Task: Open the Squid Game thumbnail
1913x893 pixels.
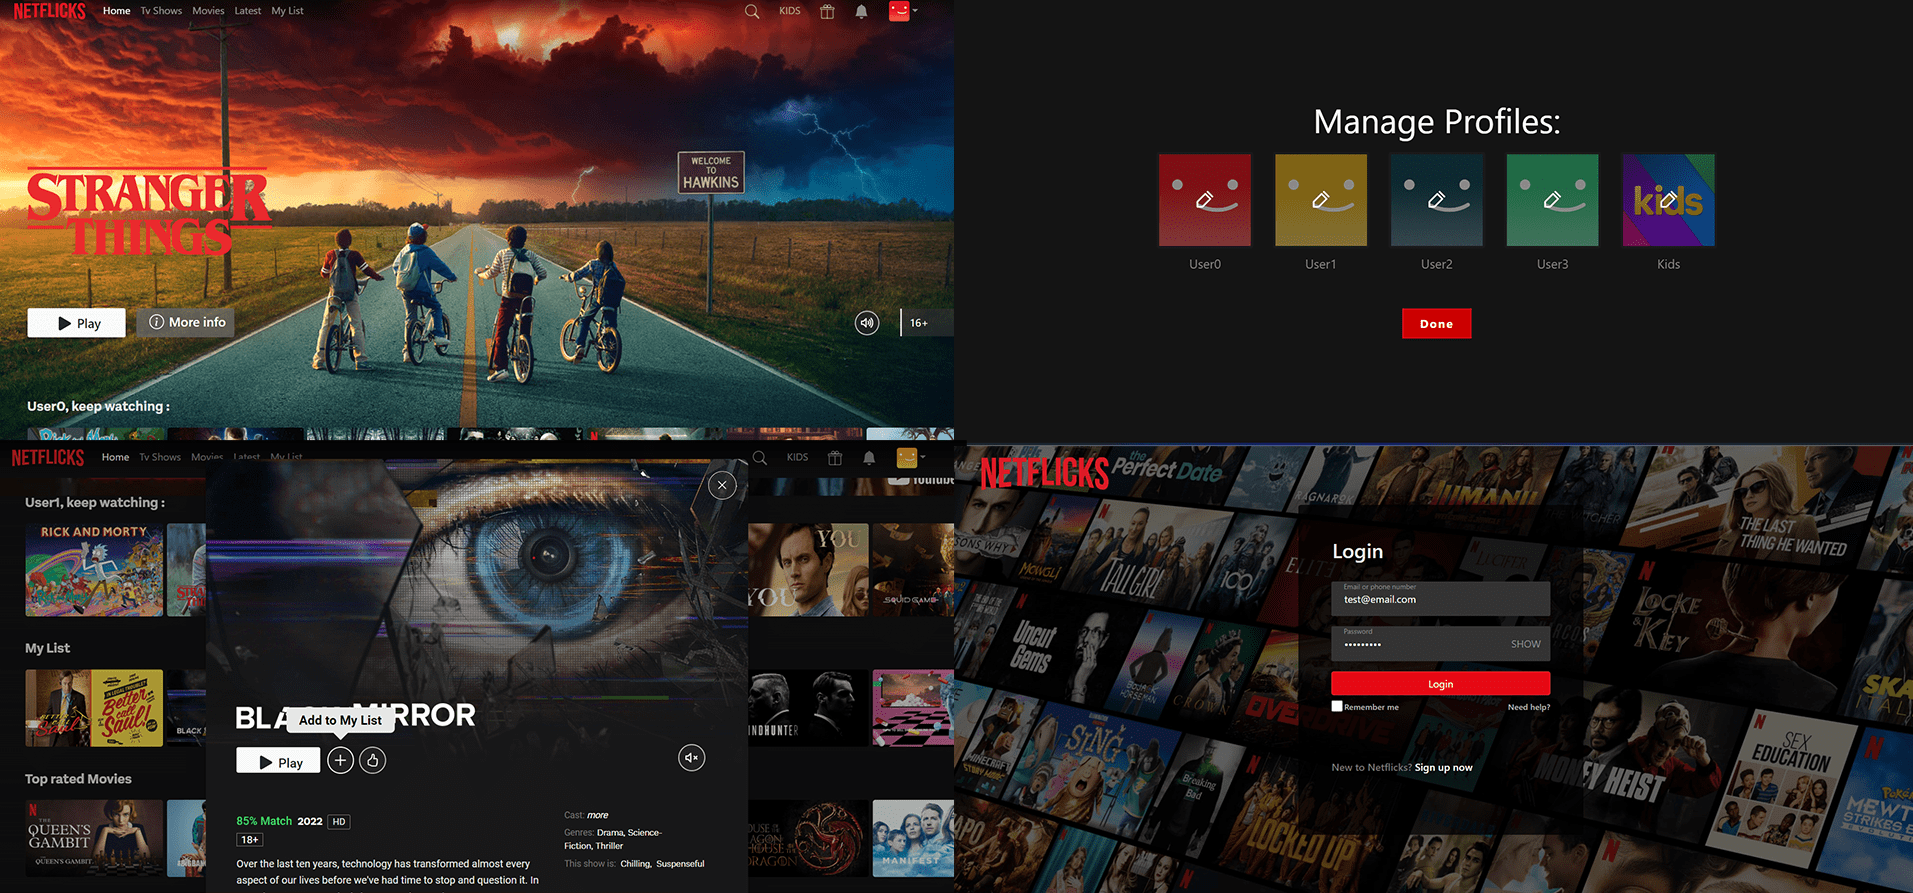Action: pos(912,569)
